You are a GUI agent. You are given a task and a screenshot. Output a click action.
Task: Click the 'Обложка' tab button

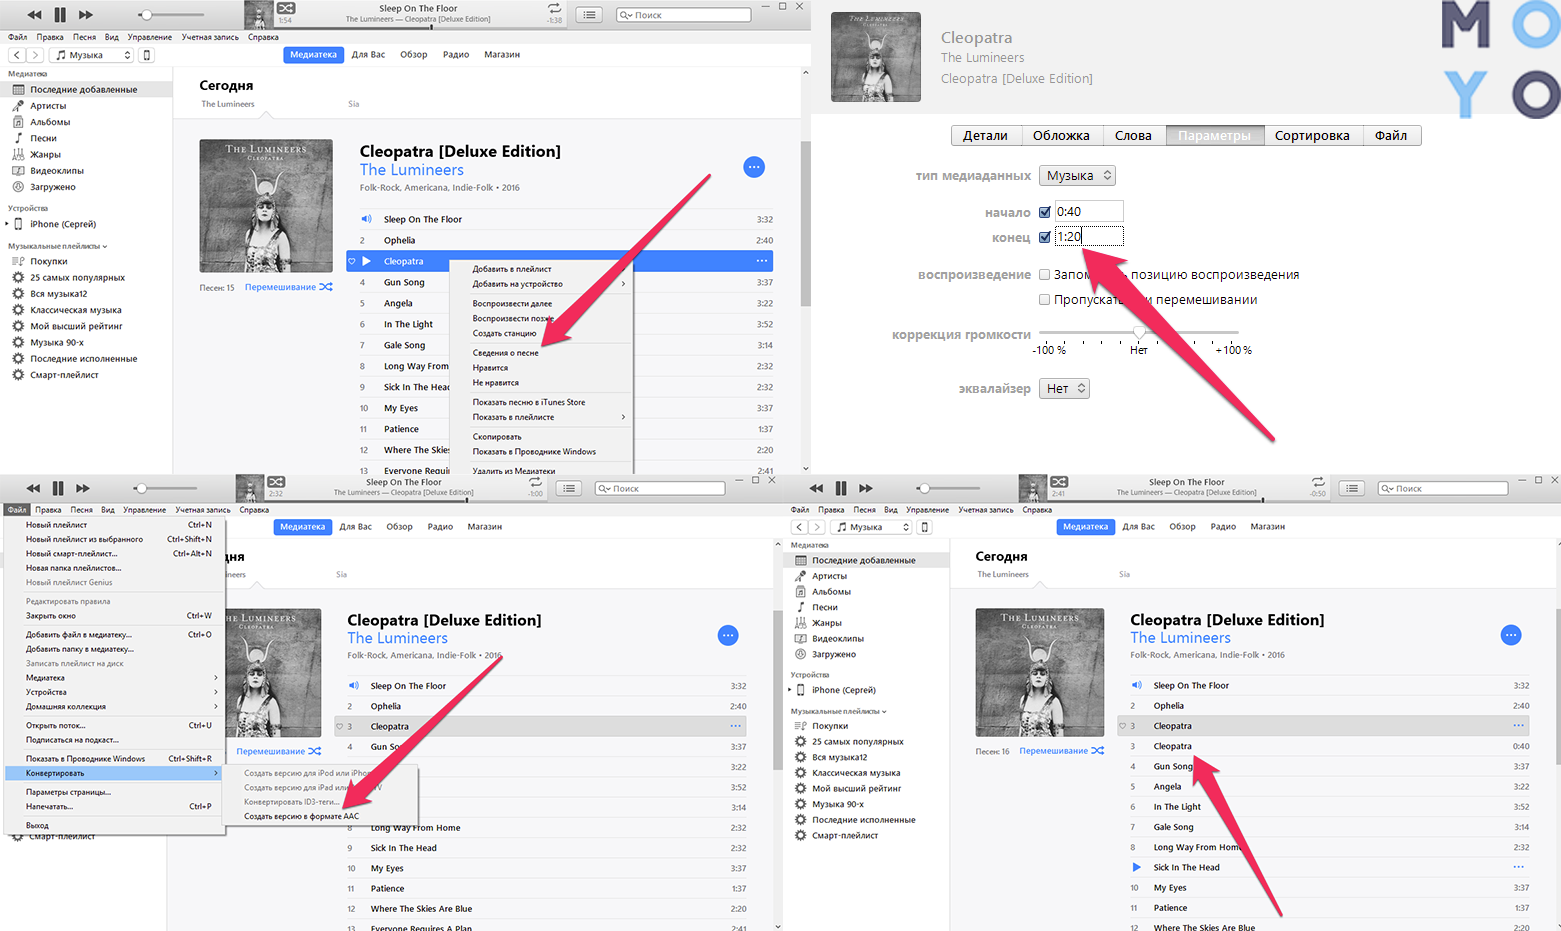pyautogui.click(x=1061, y=136)
